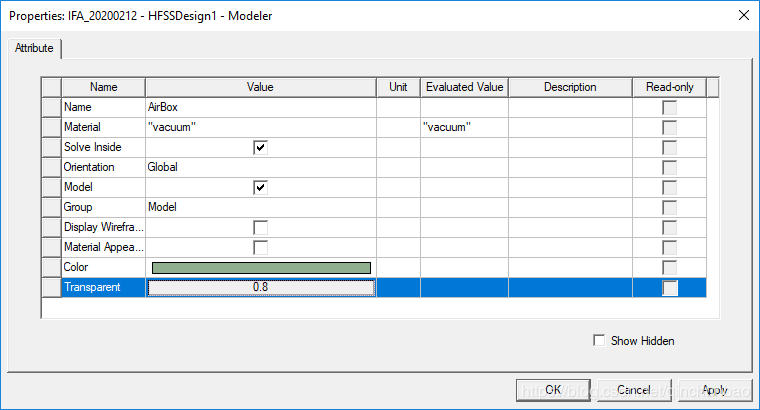760x410 pixels.
Task: Toggle Read-only checkbox in the Orientation row
Action: [x=669, y=168]
